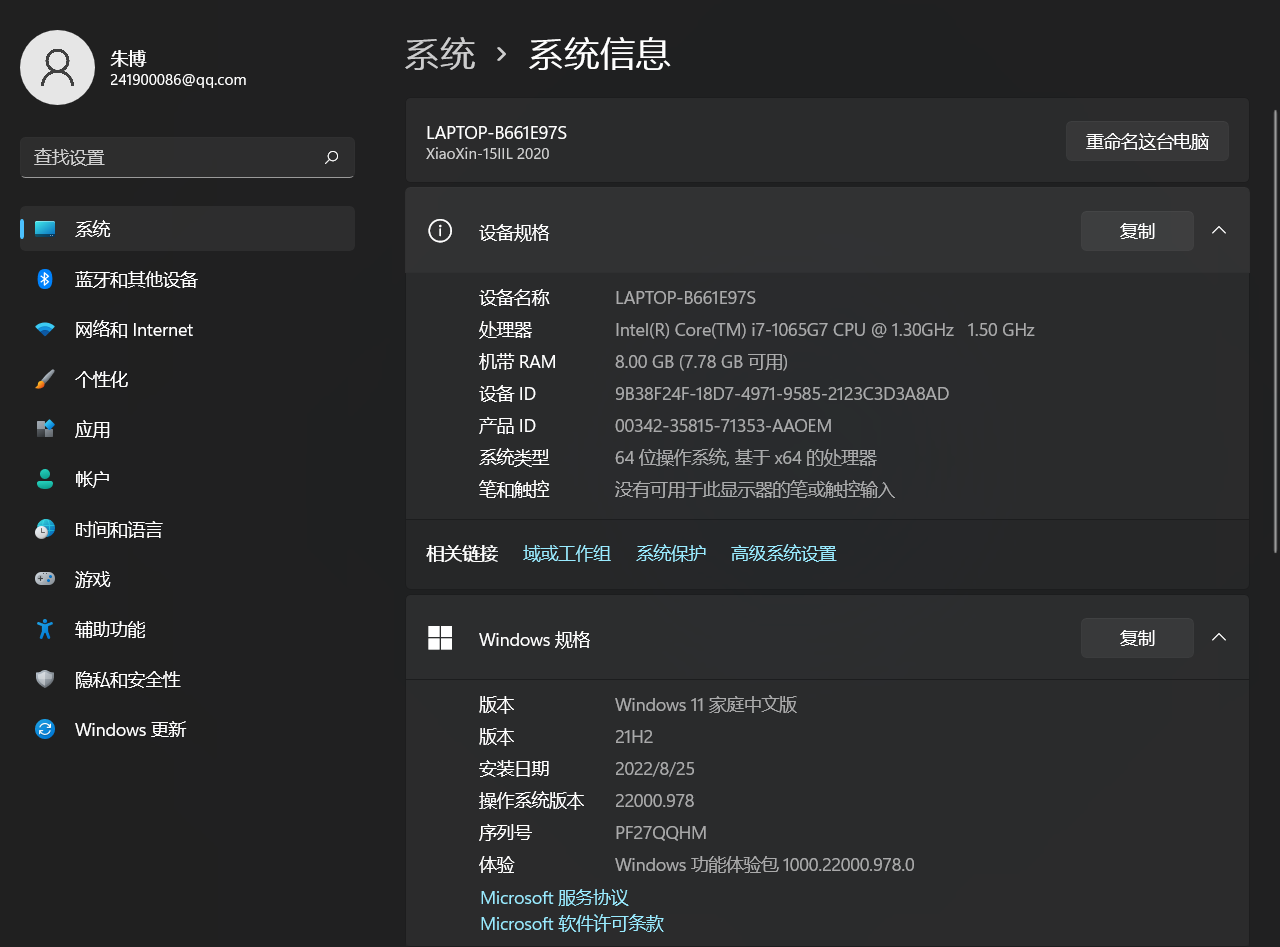The width and height of the screenshot is (1280, 947).
Task: Click the 系统 breadcrumb in the header
Action: click(440, 54)
